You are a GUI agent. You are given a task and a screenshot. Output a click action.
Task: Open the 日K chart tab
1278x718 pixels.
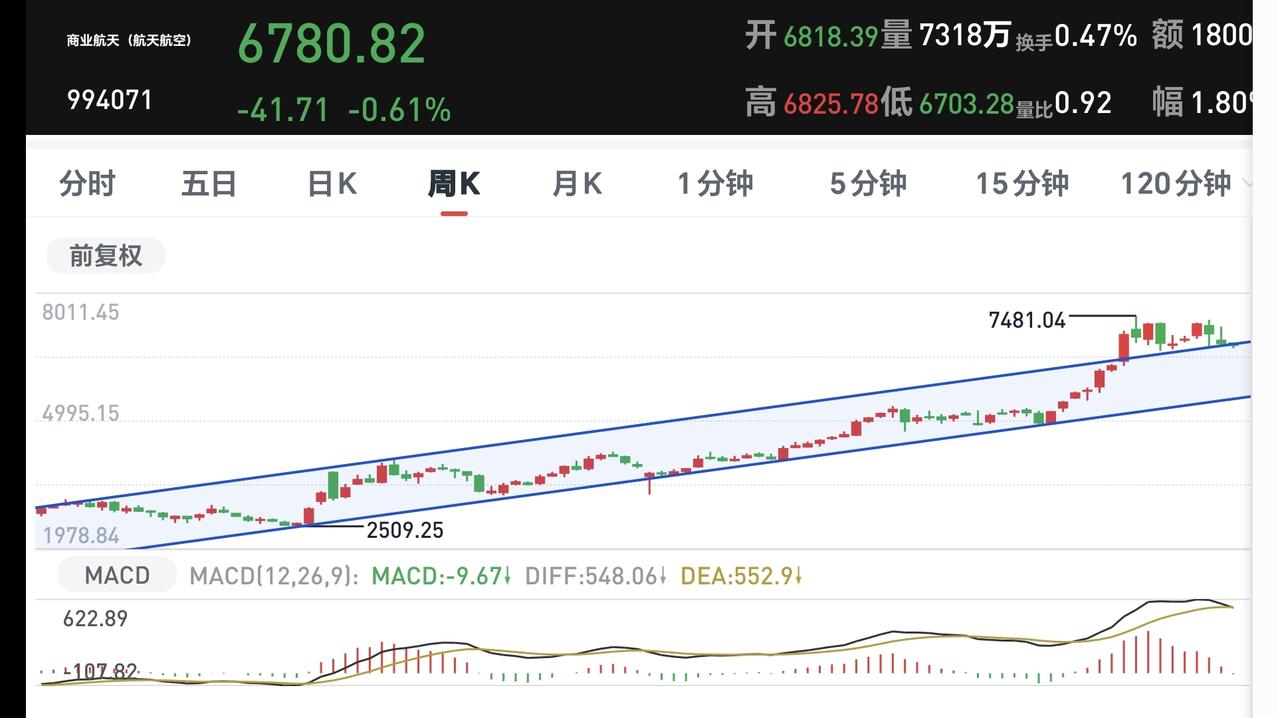[x=332, y=184]
